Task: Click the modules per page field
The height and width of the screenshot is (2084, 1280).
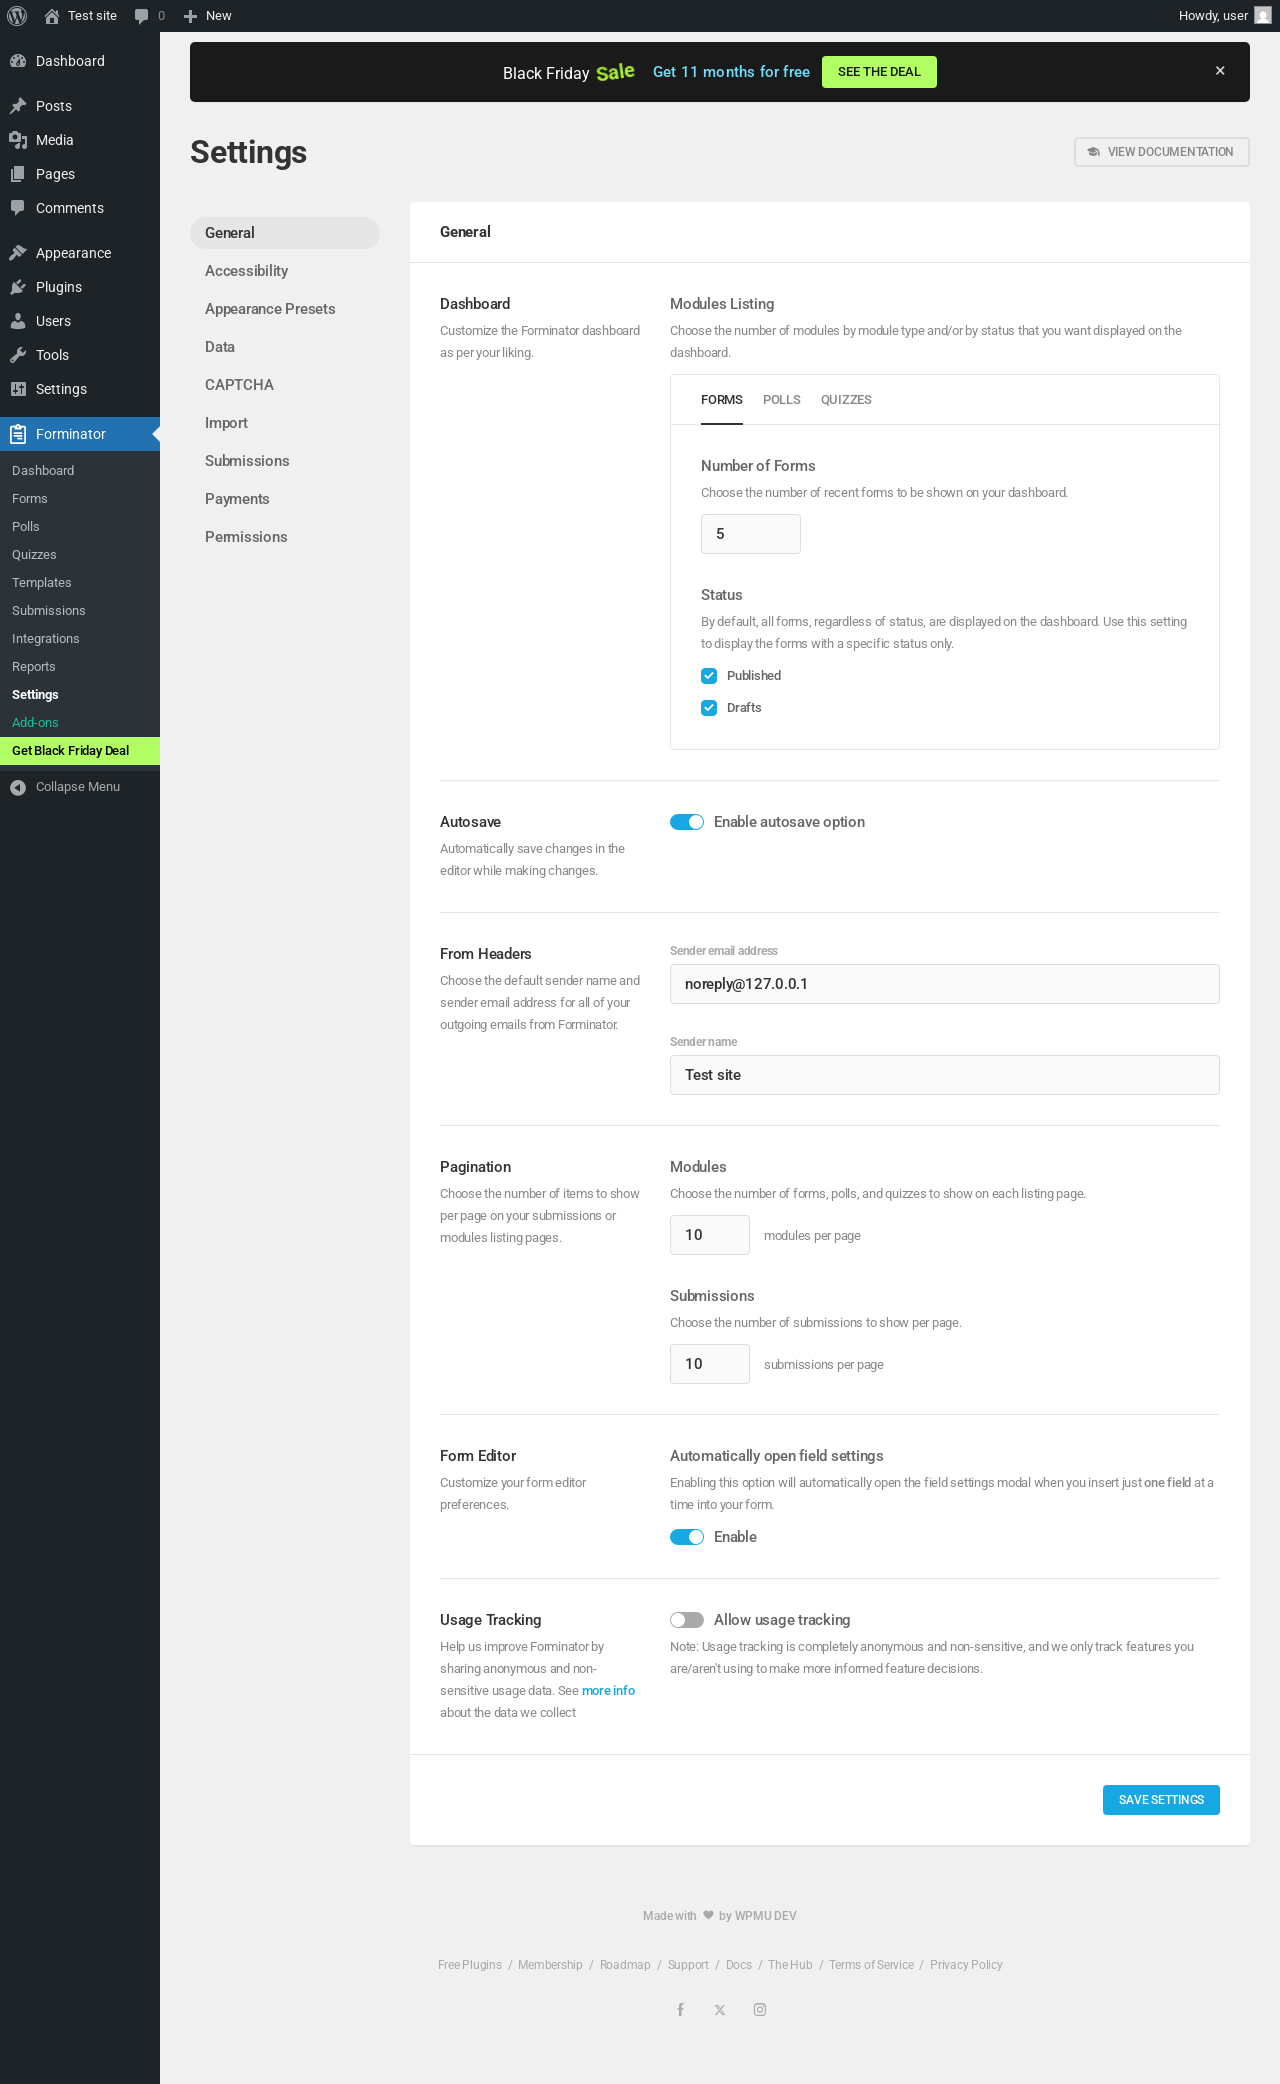Action: pos(710,1235)
